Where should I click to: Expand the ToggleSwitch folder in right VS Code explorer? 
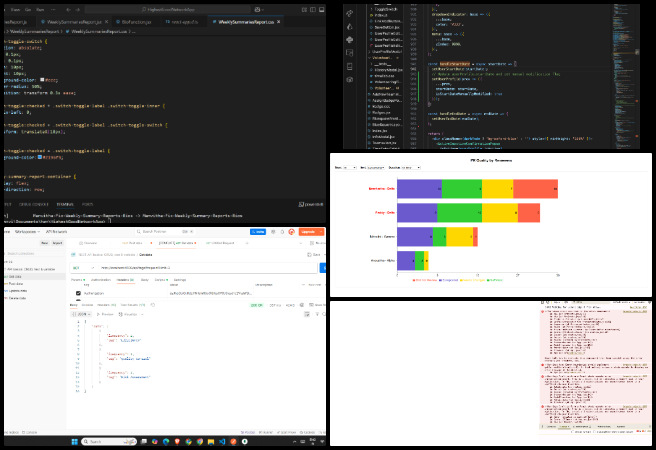point(384,9)
